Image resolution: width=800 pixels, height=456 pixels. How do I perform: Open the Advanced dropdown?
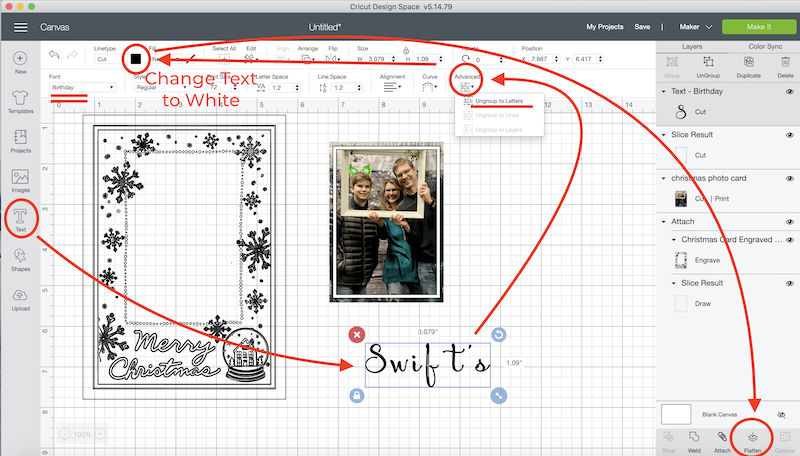pyautogui.click(x=467, y=88)
